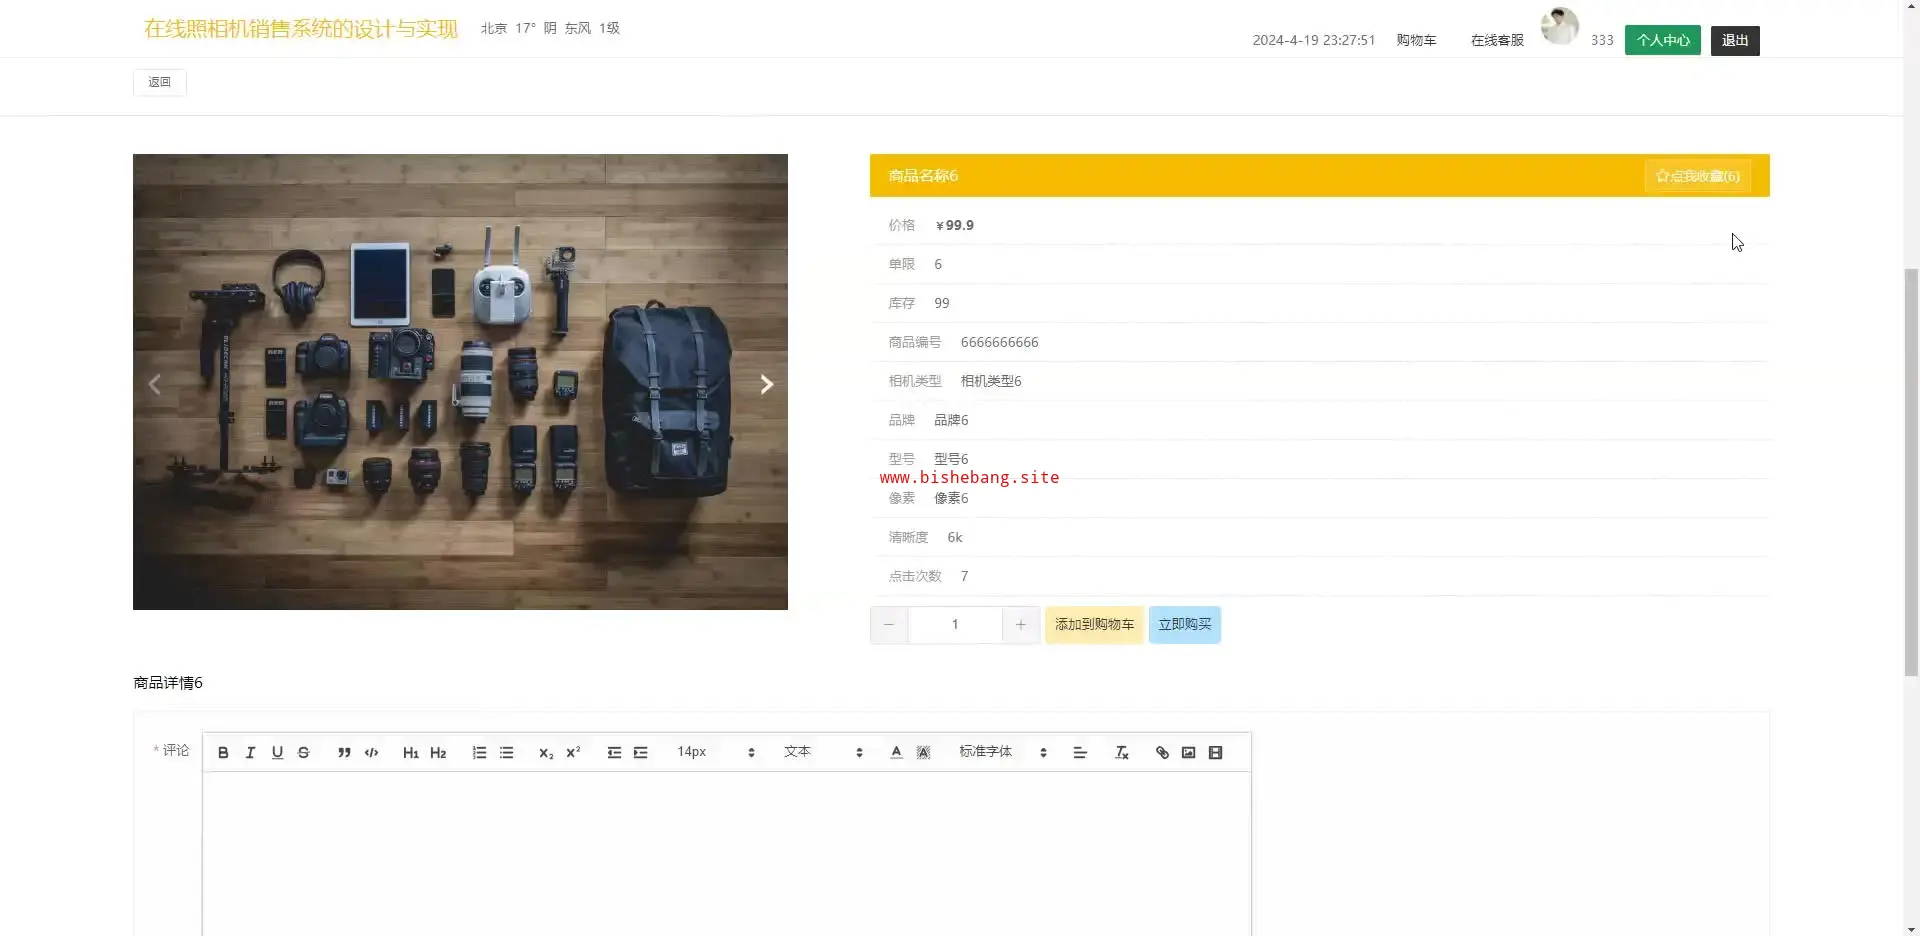Toggle strikethrough formatting in the editor
The width and height of the screenshot is (1920, 936).
tap(304, 753)
